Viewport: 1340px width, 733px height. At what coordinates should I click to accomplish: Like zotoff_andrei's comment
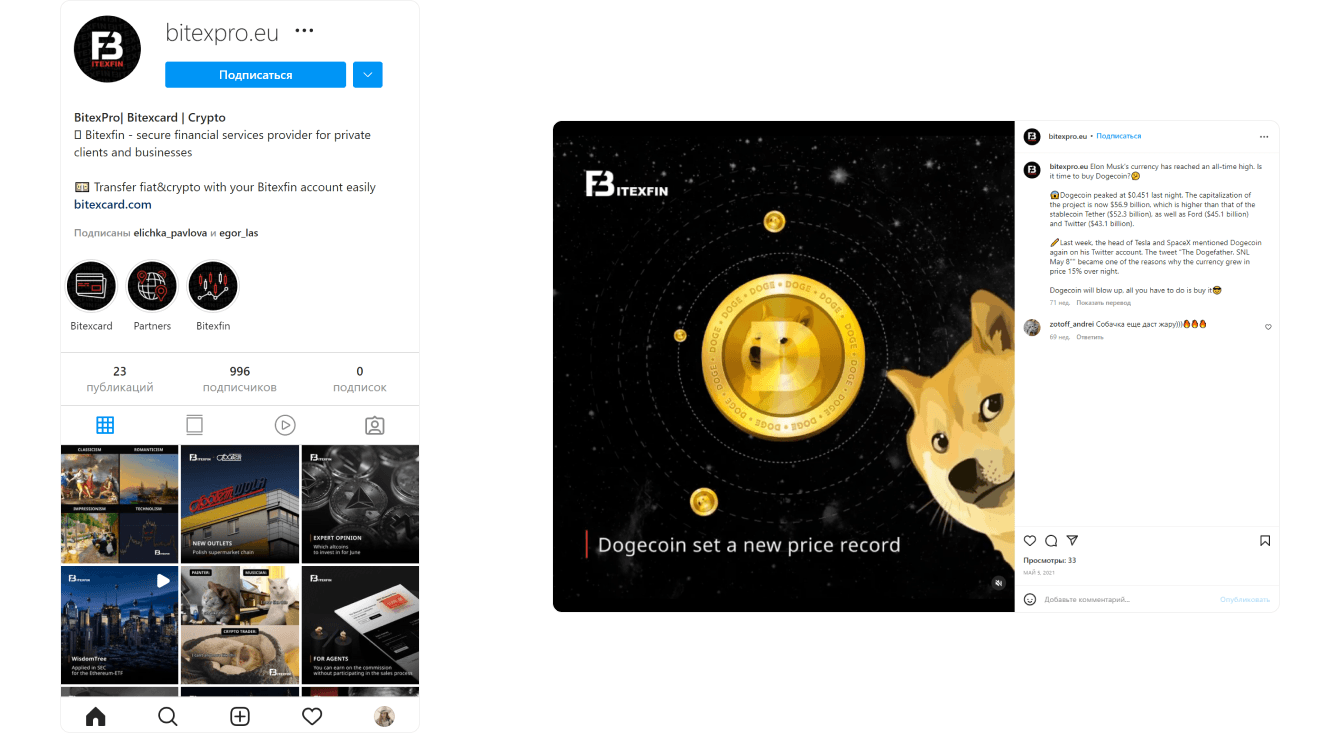[1268, 327]
